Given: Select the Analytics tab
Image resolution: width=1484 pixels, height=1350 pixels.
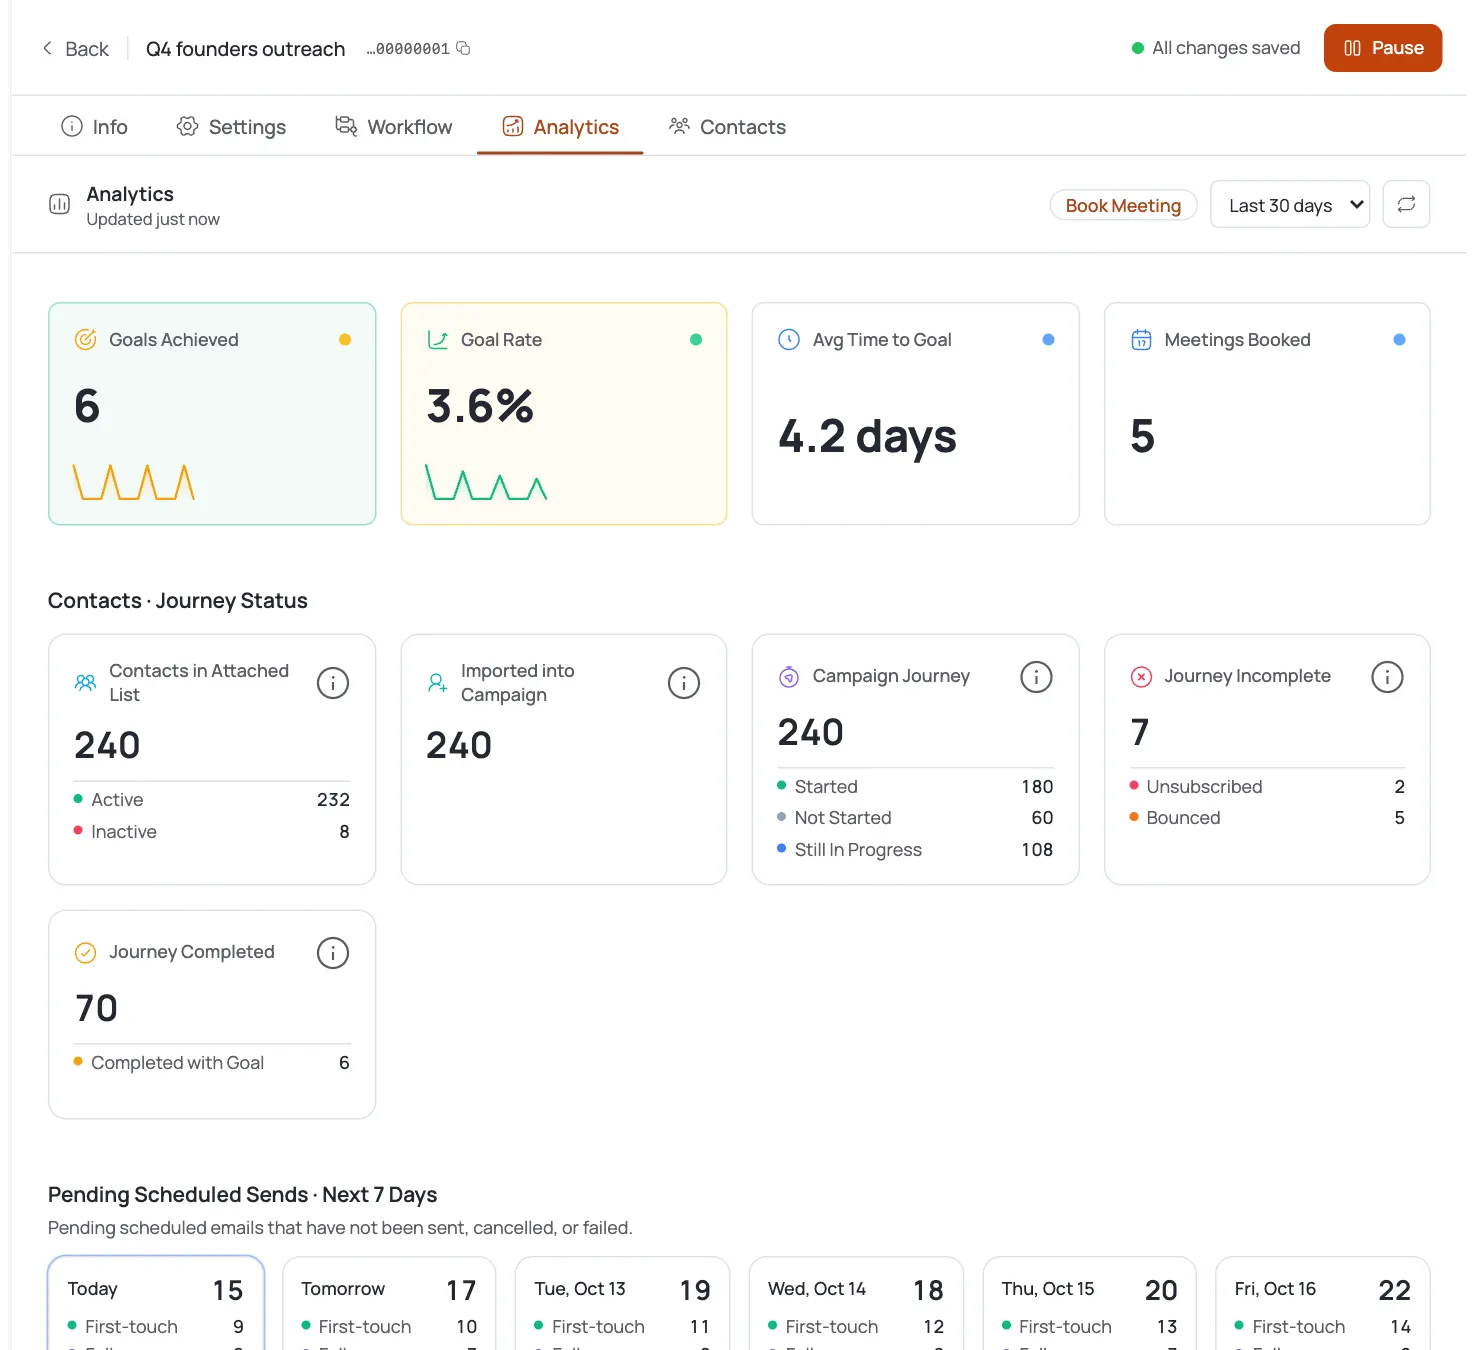Looking at the screenshot, I should 560,127.
